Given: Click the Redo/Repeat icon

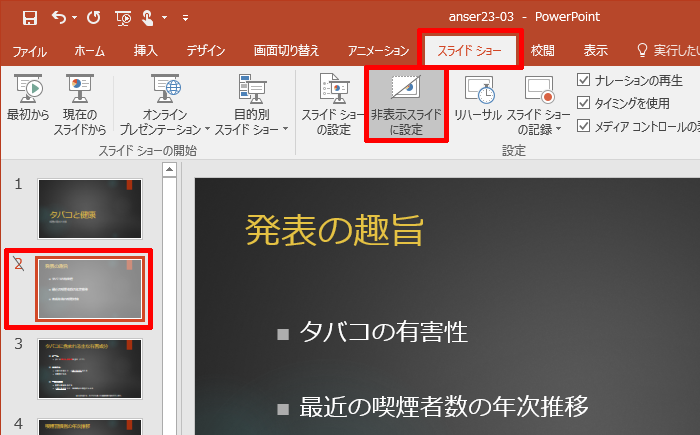Looking at the screenshot, I should point(93,18).
